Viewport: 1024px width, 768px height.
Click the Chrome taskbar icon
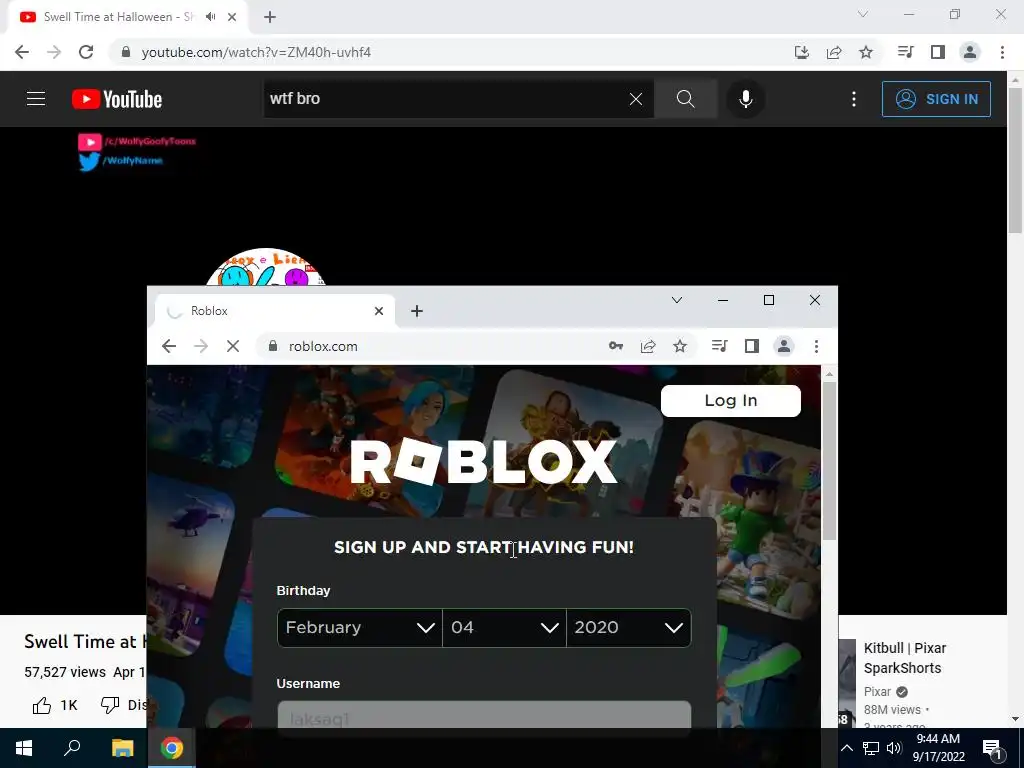point(172,748)
